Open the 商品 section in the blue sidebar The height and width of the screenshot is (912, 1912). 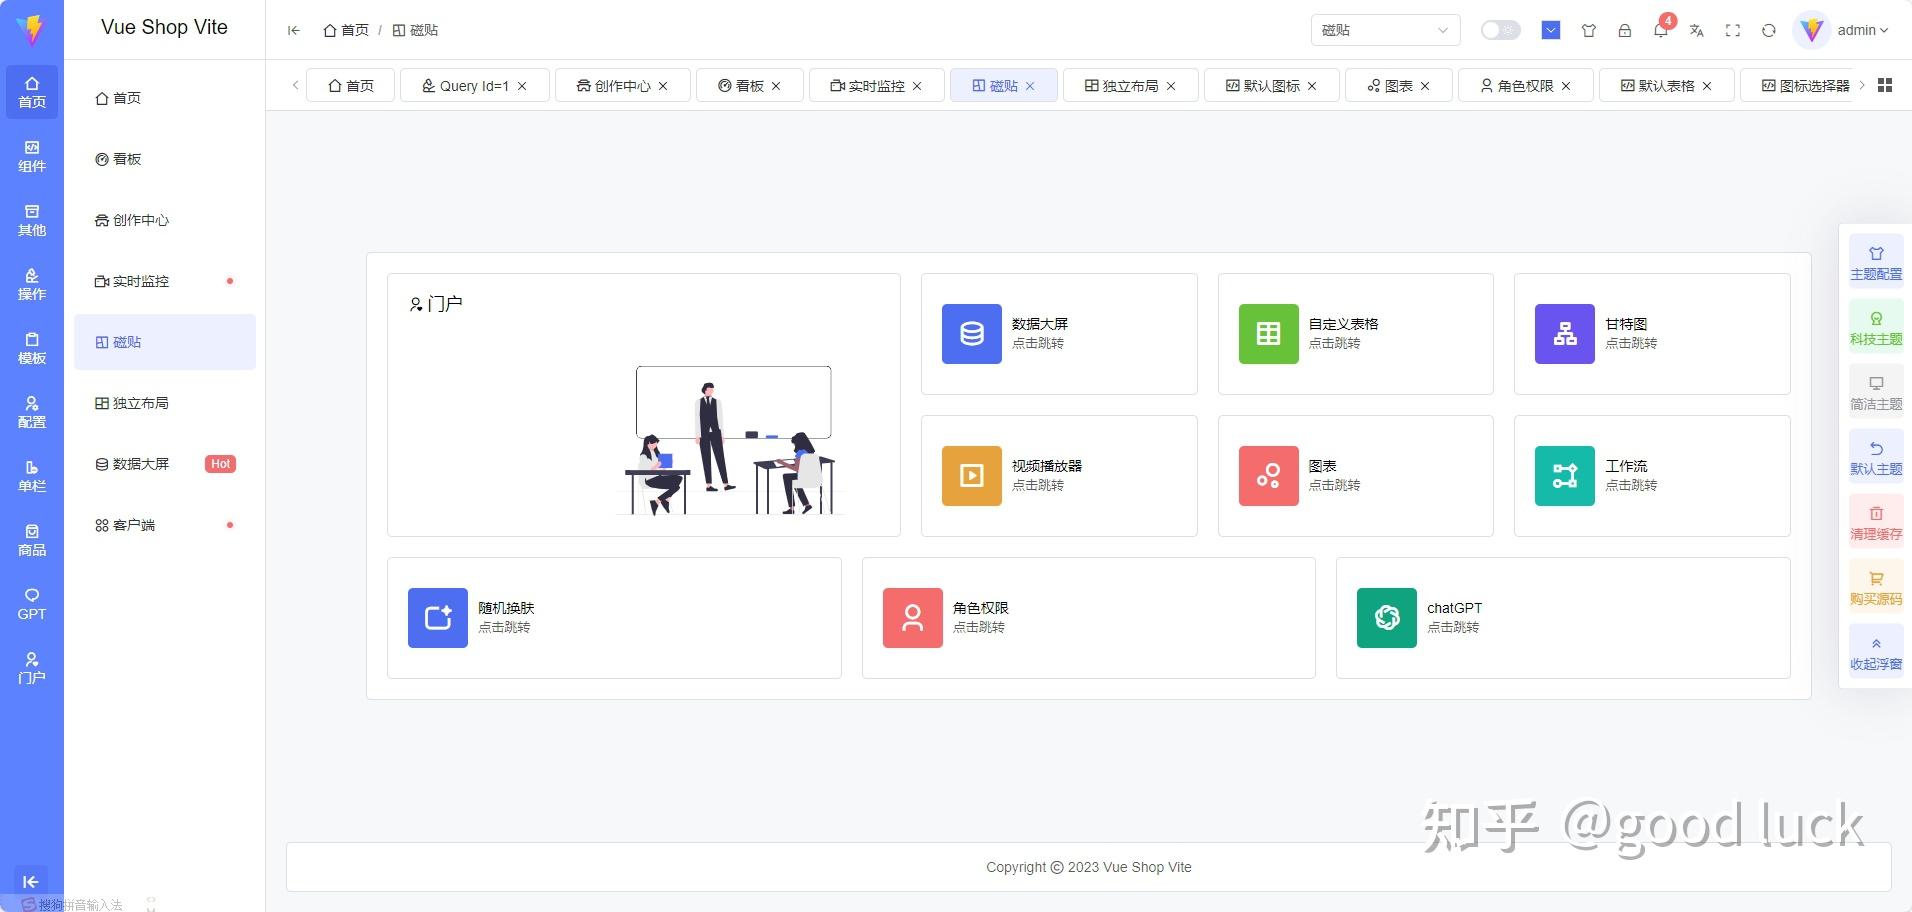pos(32,540)
